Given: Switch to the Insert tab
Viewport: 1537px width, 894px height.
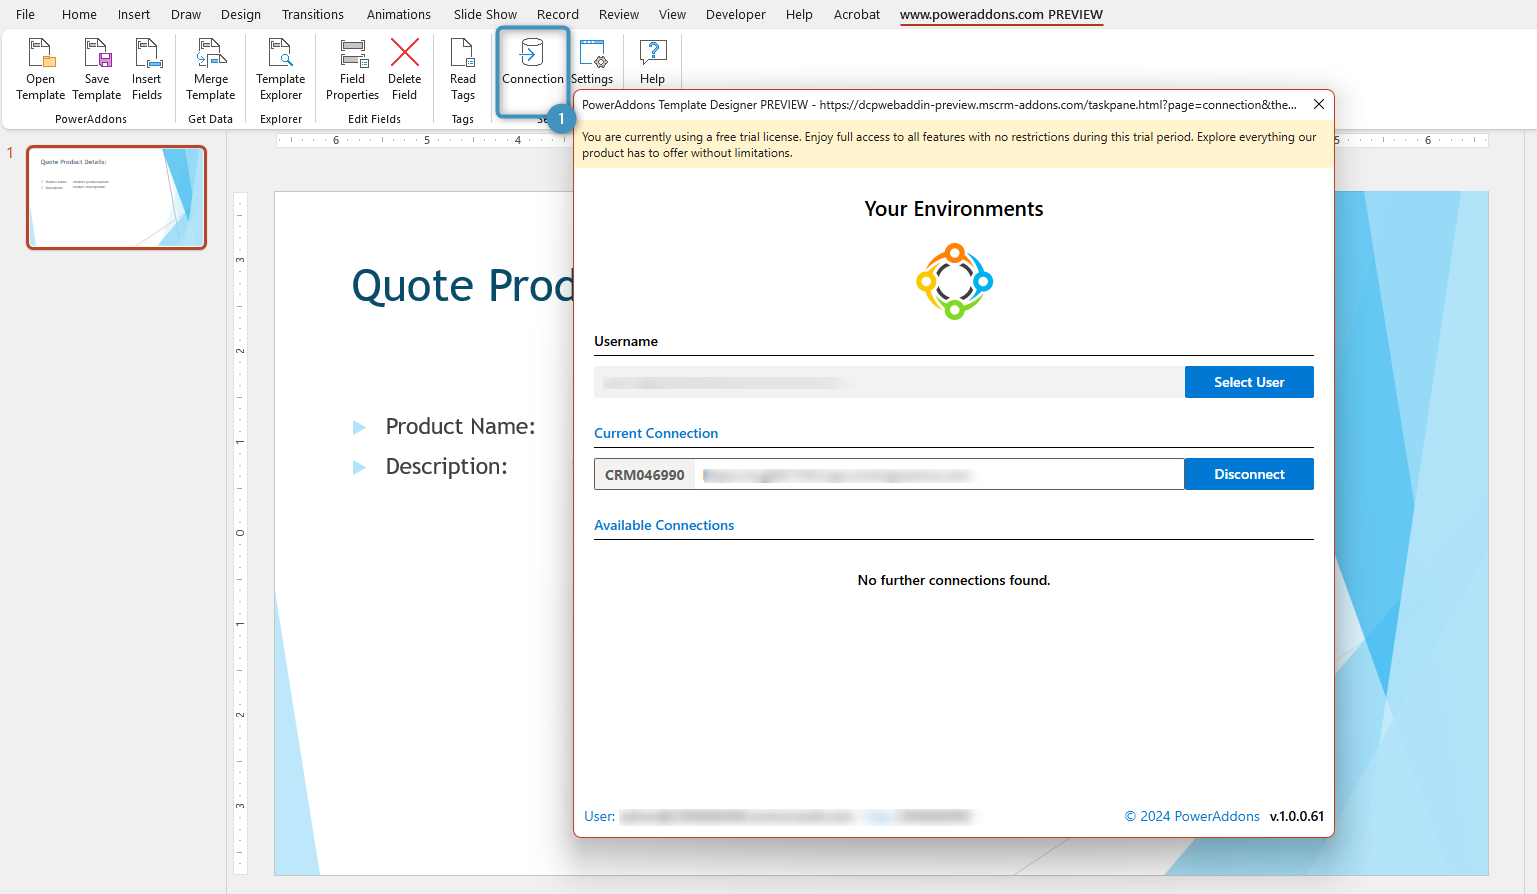Looking at the screenshot, I should pyautogui.click(x=134, y=14).
